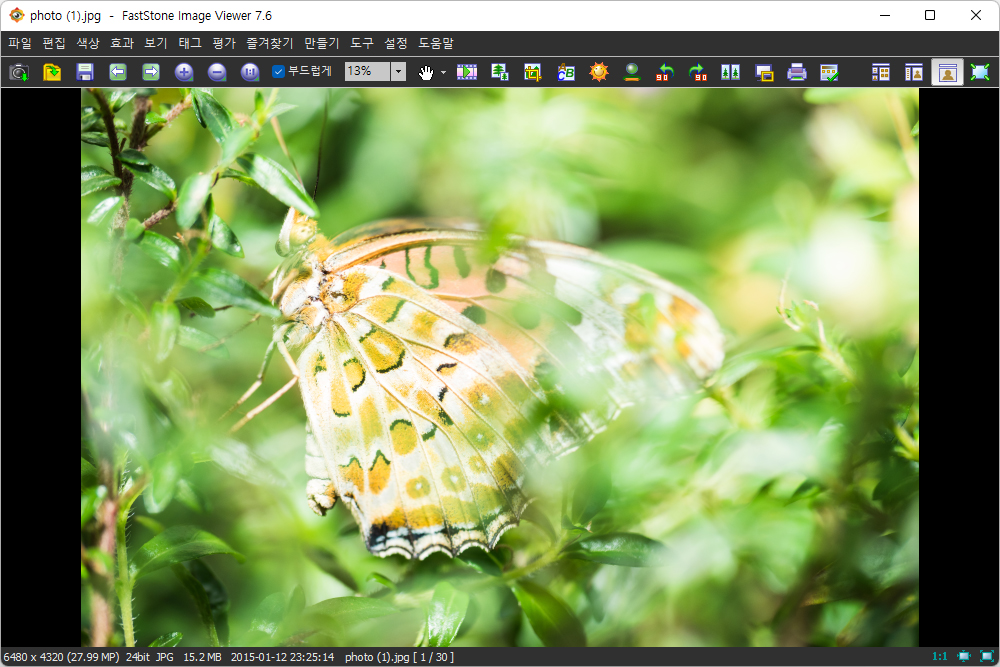Rotate the image right 90 degrees

pos(698,72)
